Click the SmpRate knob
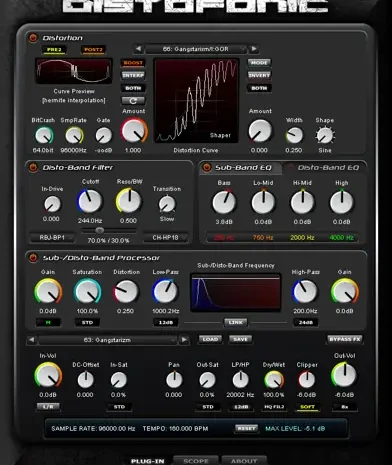The height and width of the screenshot is (465, 392). coord(74,136)
